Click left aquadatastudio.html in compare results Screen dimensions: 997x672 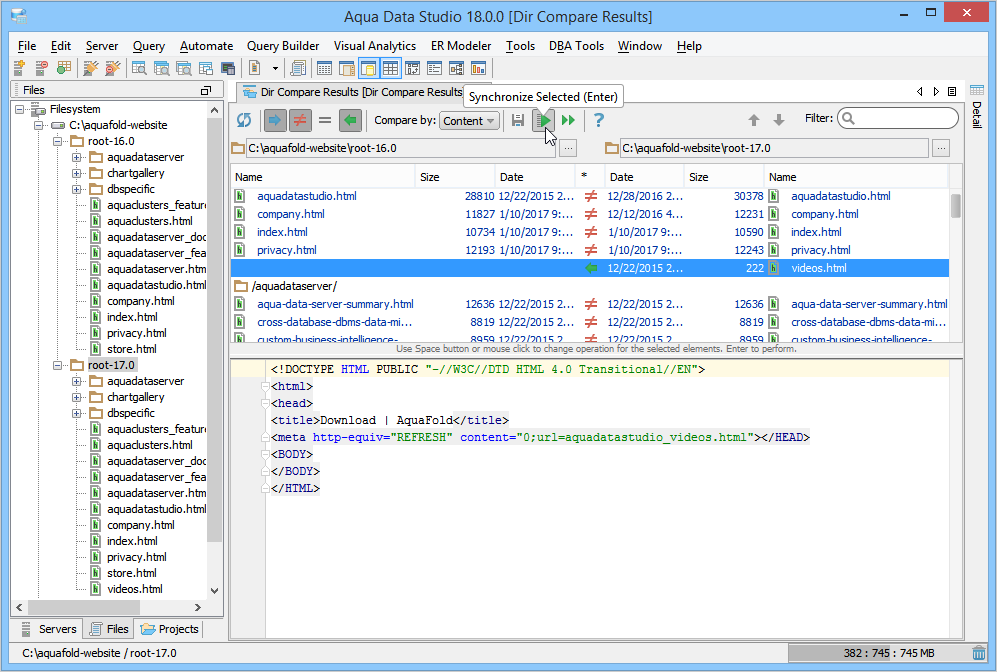(306, 196)
